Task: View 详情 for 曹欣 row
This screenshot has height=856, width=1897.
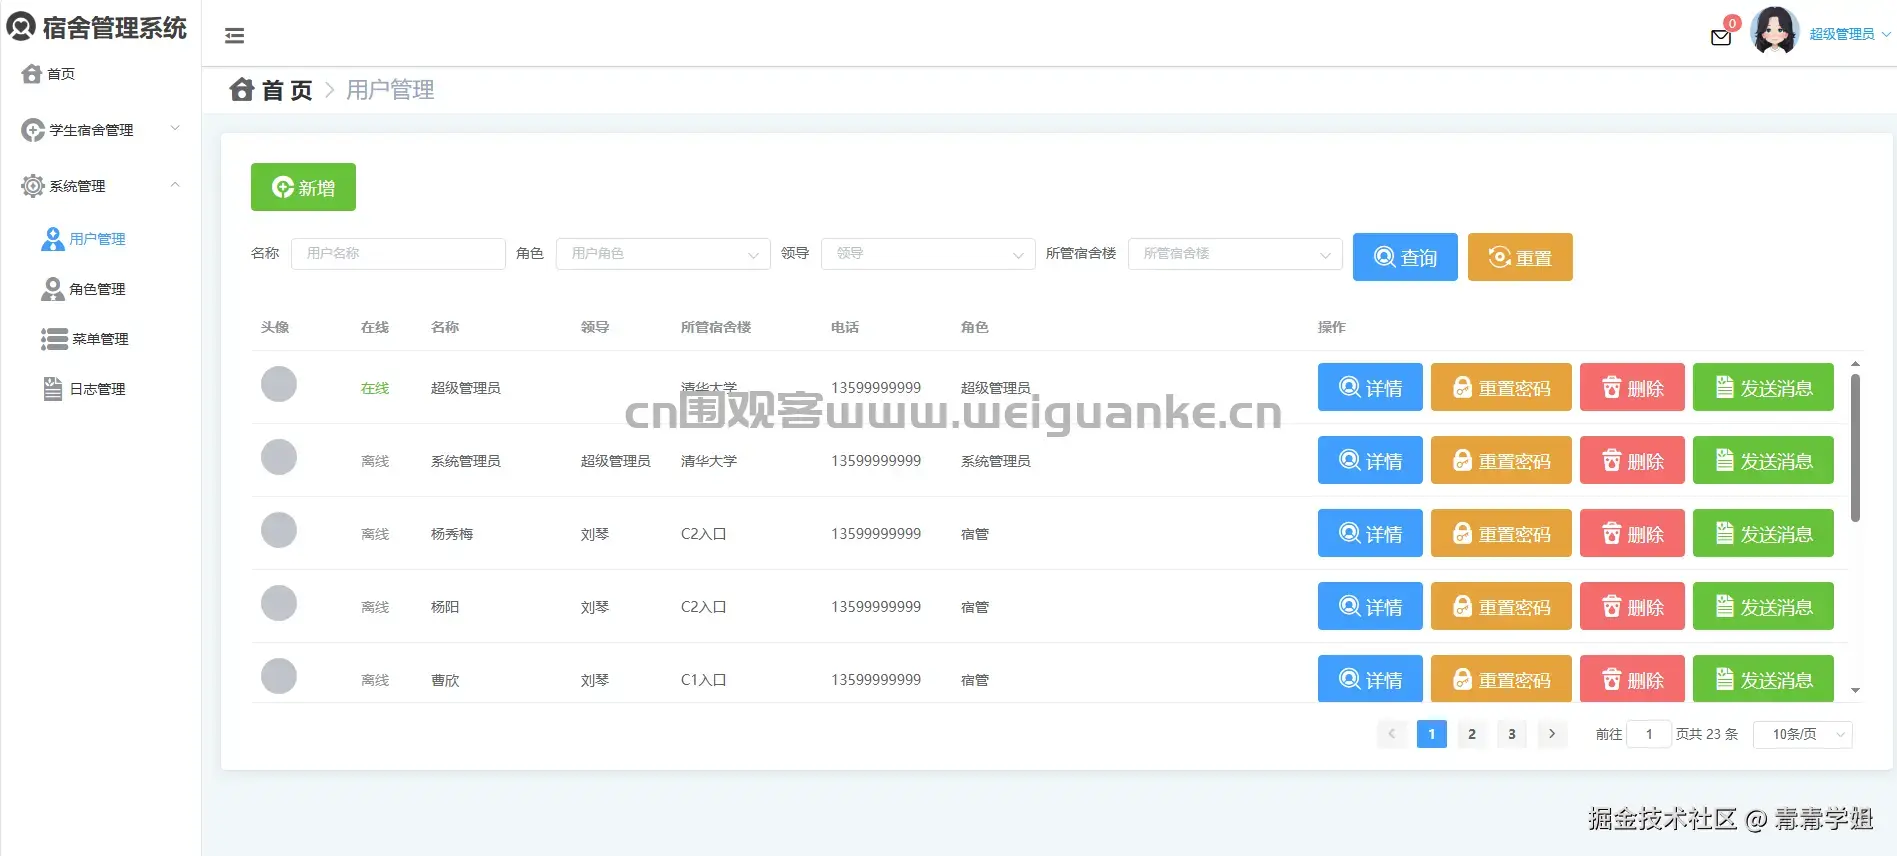Action: coord(1370,678)
